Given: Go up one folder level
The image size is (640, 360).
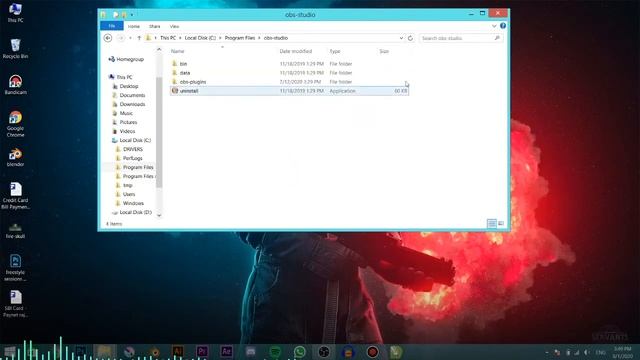Looking at the screenshot, I should [x=139, y=38].
